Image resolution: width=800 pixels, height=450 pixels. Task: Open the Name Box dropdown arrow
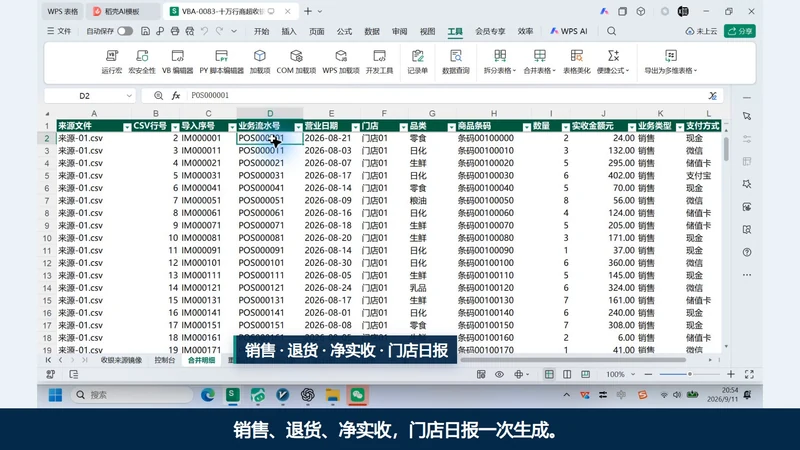point(129,95)
